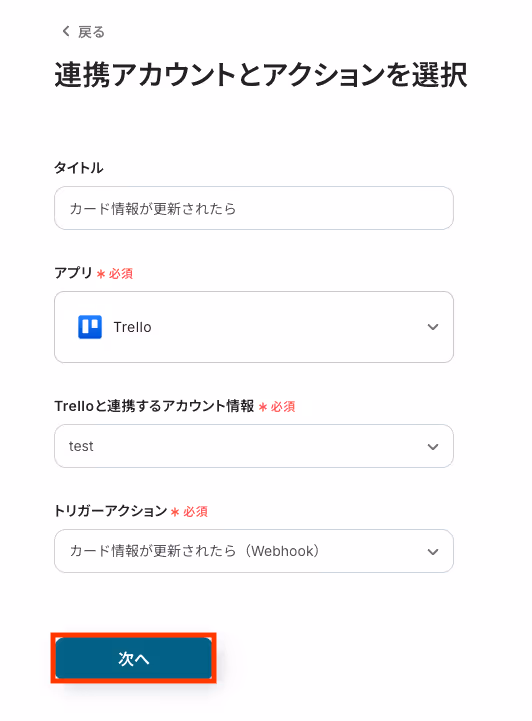Click the Trello logo icon
This screenshot has width=532, height=721.
coord(90,327)
